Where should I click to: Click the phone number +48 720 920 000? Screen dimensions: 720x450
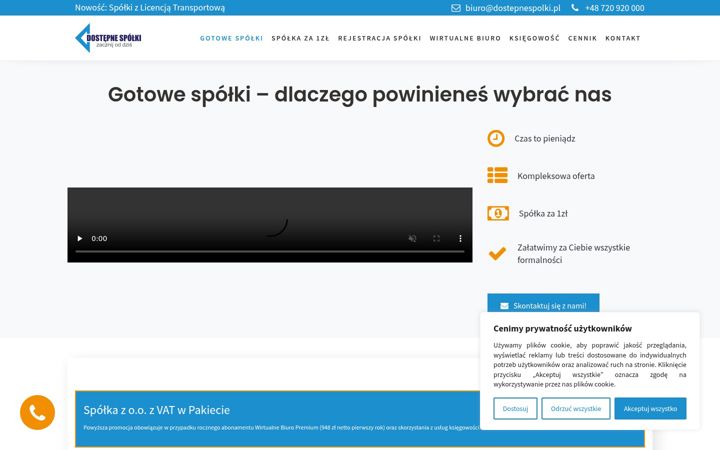pyautogui.click(x=614, y=8)
